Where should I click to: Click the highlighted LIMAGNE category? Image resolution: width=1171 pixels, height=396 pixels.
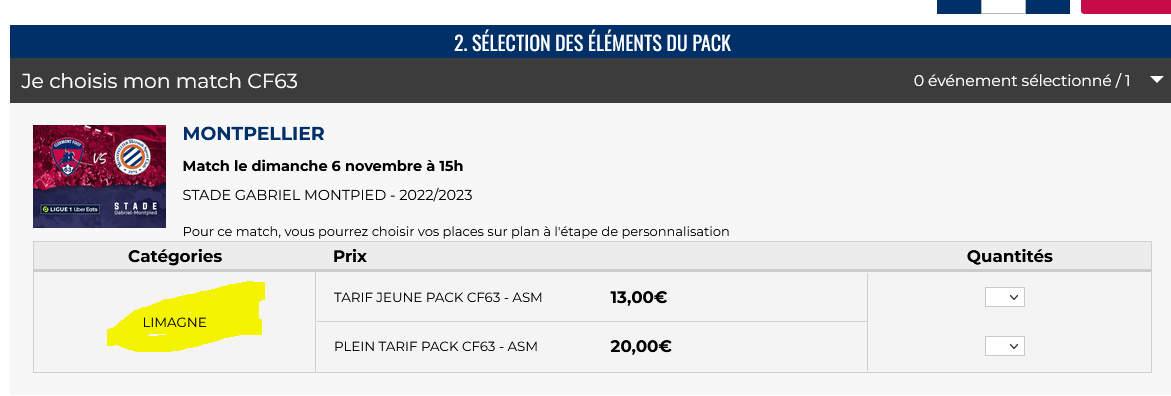pos(175,322)
